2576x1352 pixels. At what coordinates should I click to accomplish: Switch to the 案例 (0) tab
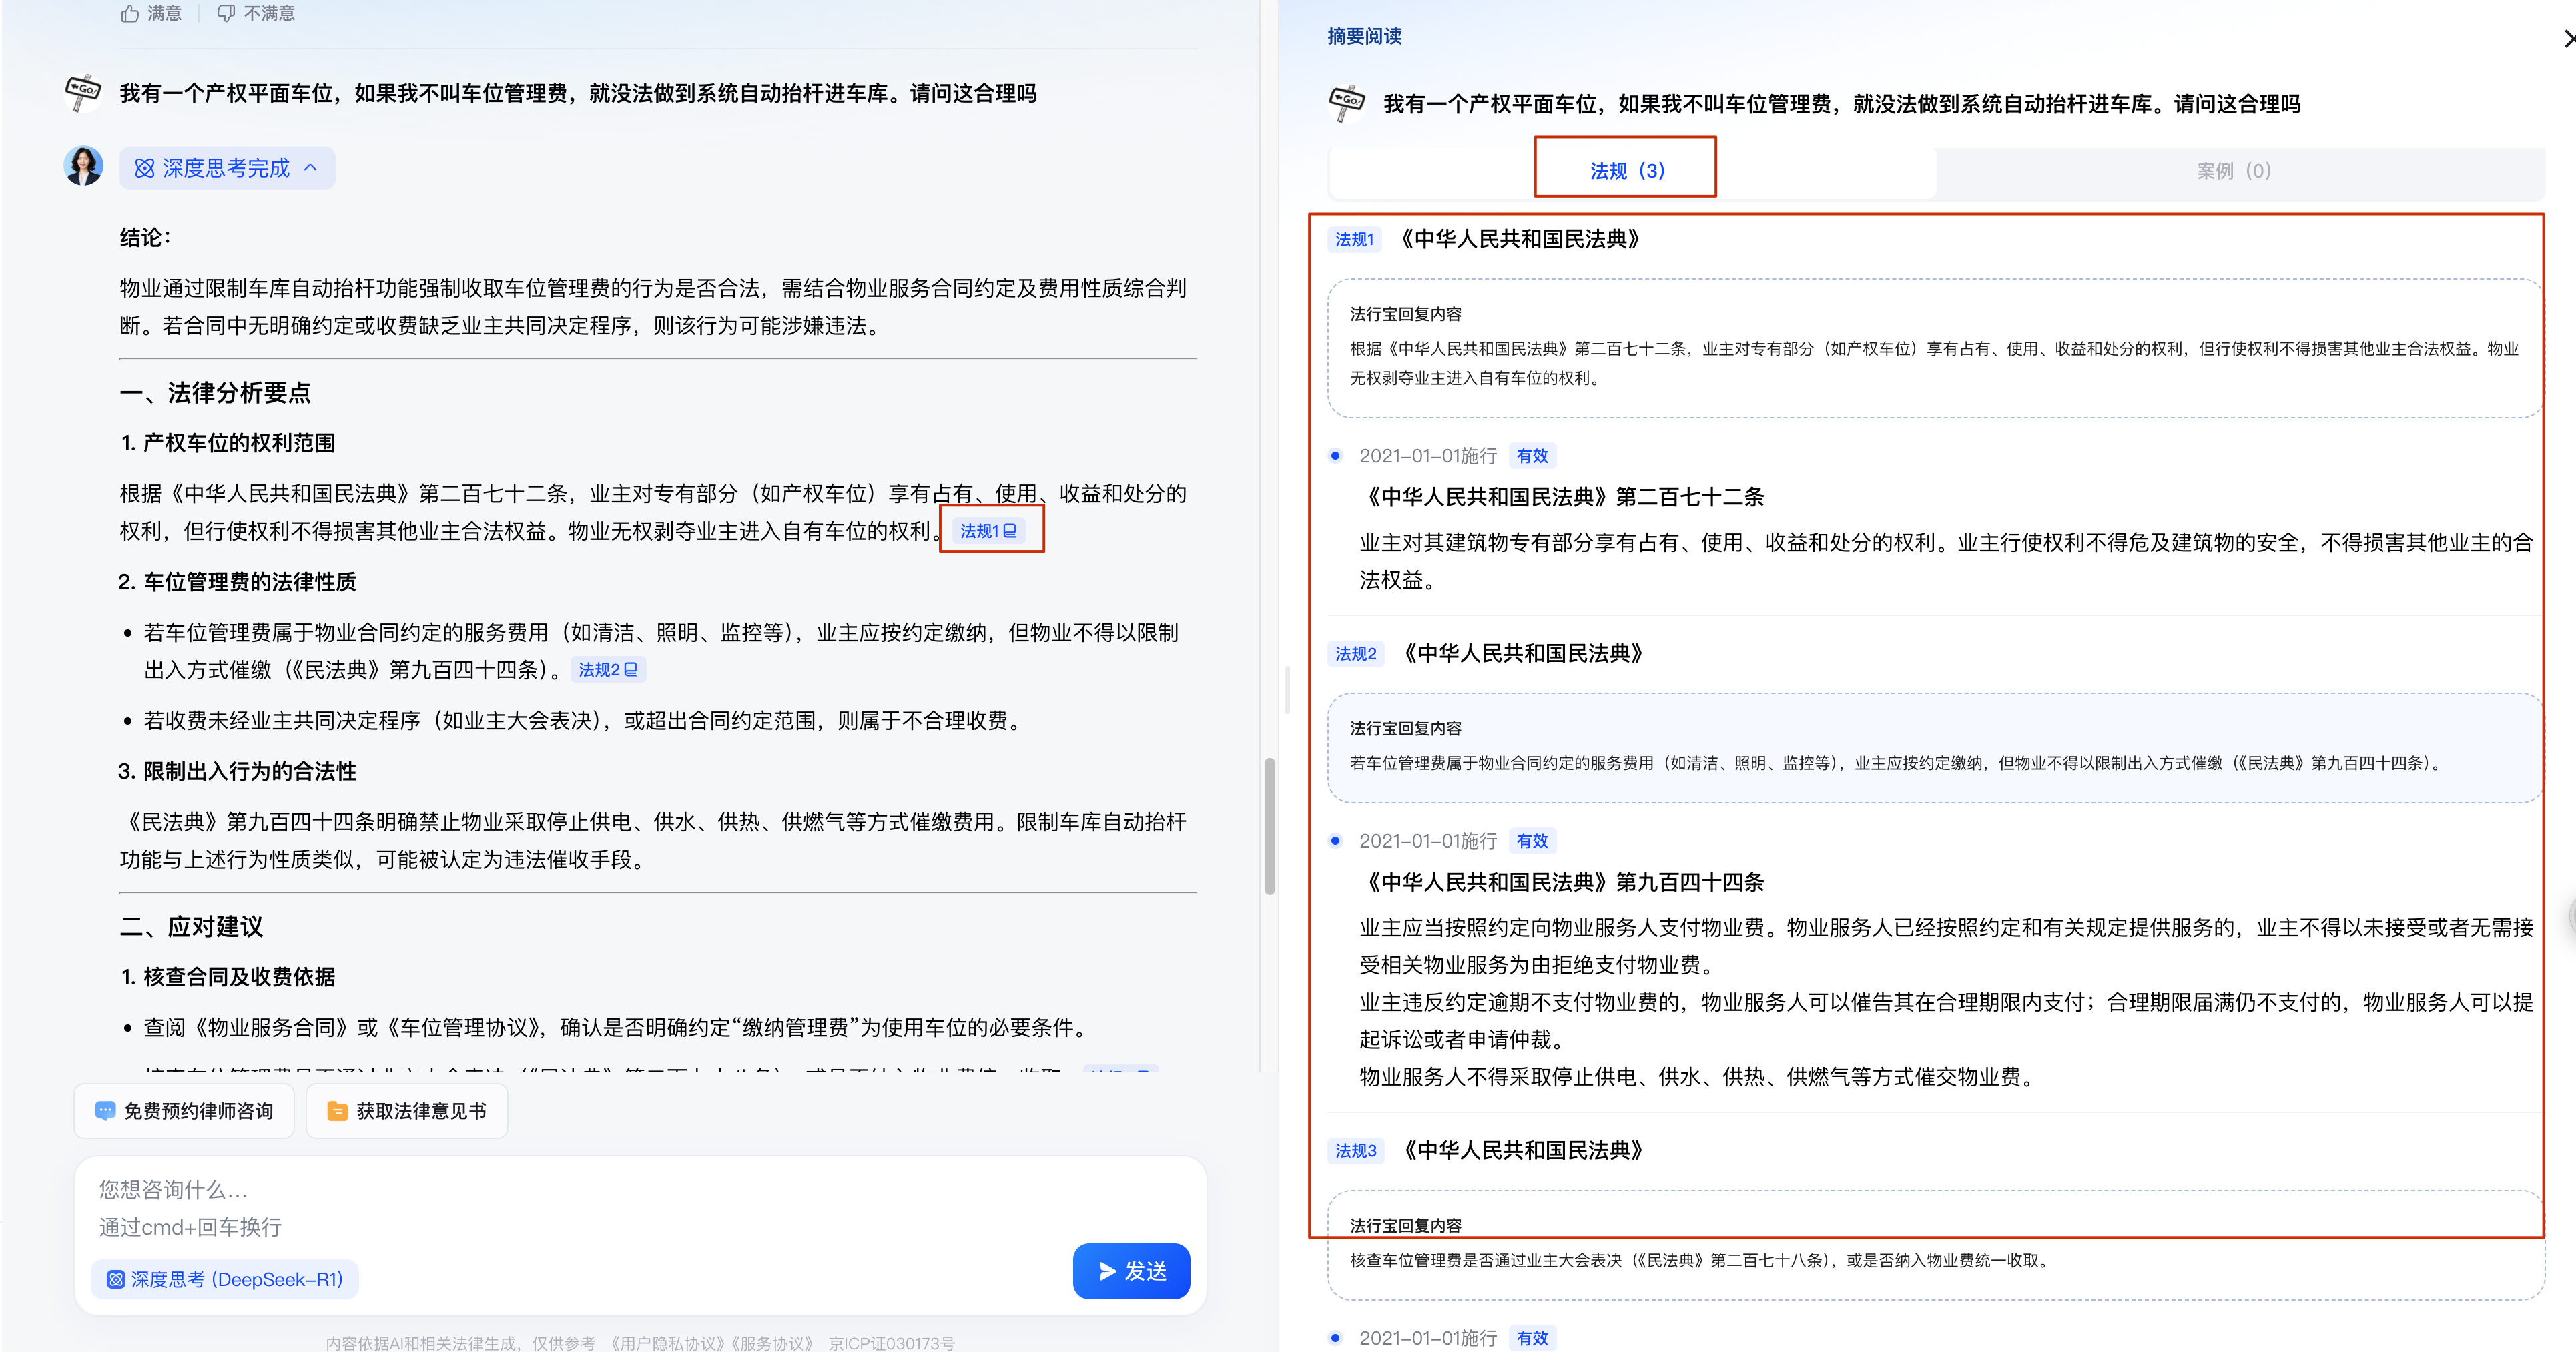pyautogui.click(x=2233, y=170)
